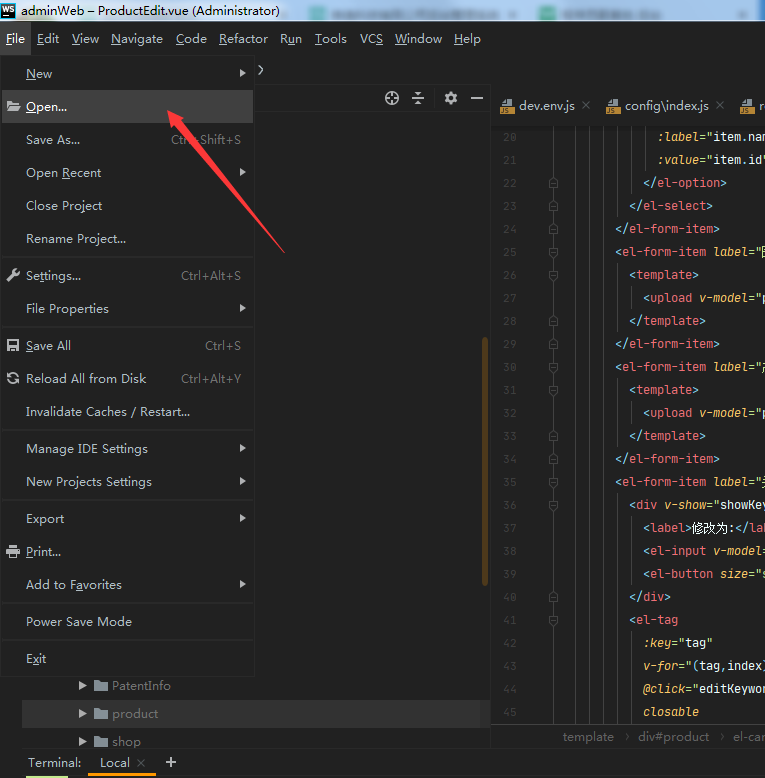This screenshot has height=778, width=765.
Task: Click the JS file icon on the config\index.js tab
Action: pyautogui.click(x=613, y=106)
